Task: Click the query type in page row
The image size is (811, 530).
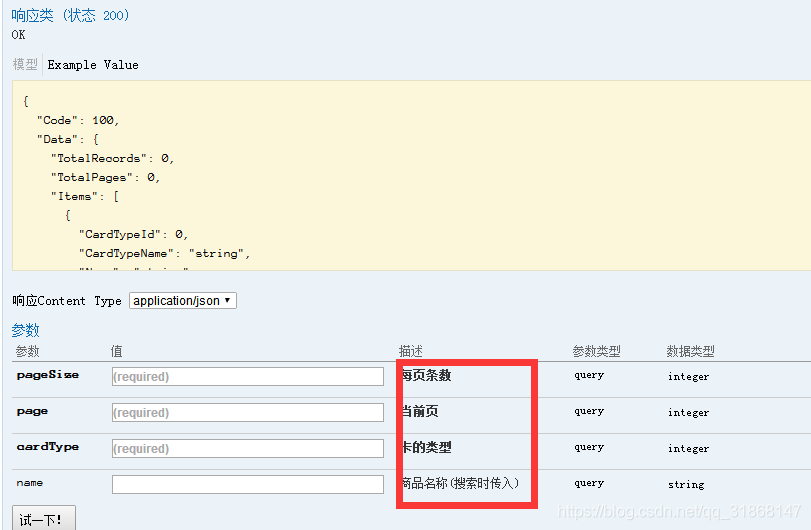Action: [x=589, y=411]
